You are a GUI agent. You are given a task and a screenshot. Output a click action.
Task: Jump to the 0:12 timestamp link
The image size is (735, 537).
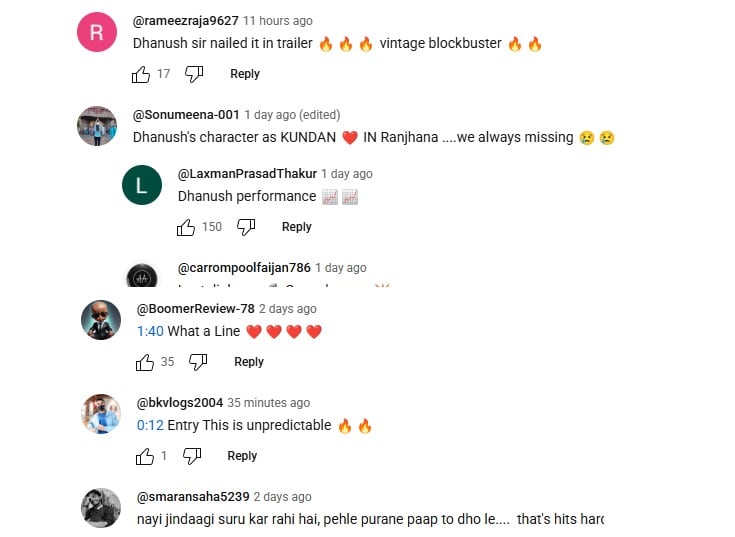150,425
